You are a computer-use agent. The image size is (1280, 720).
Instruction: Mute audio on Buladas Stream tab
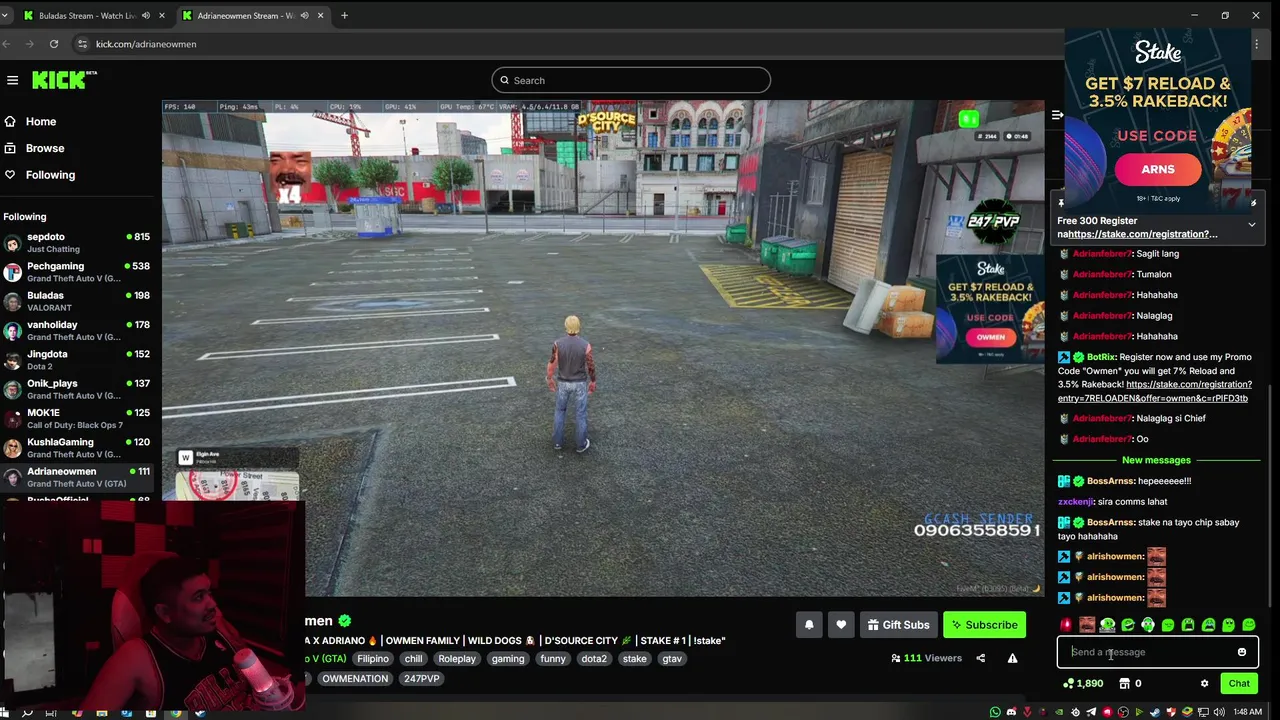point(146,16)
